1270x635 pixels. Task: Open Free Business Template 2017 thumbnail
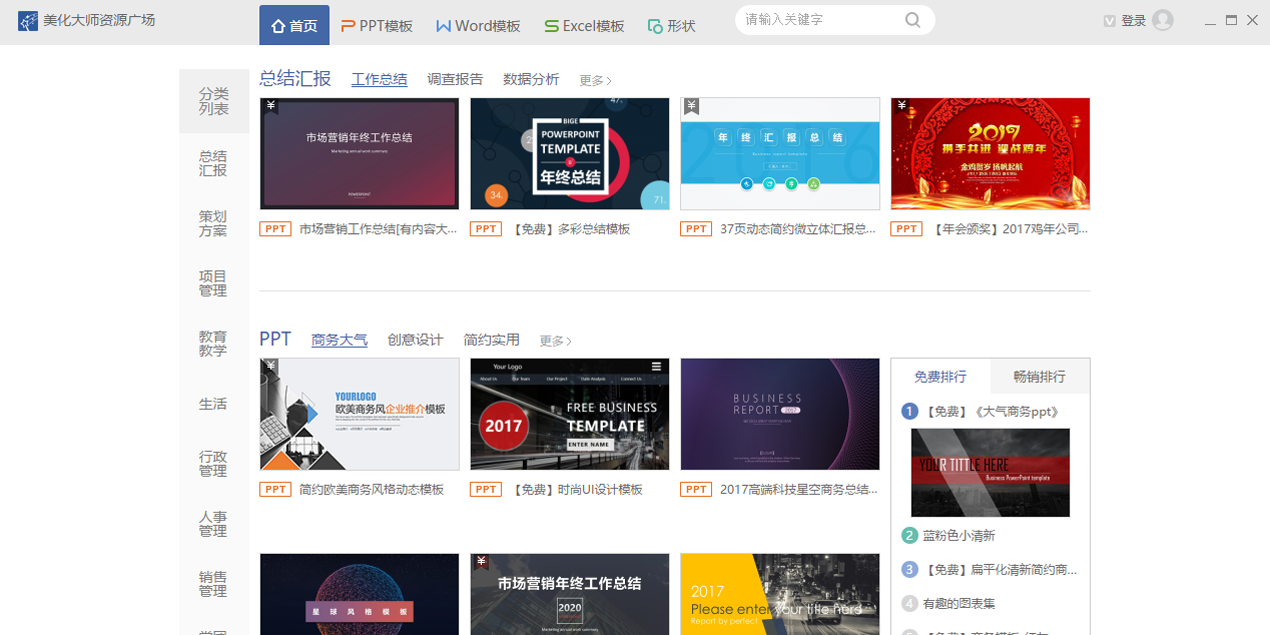(x=570, y=414)
